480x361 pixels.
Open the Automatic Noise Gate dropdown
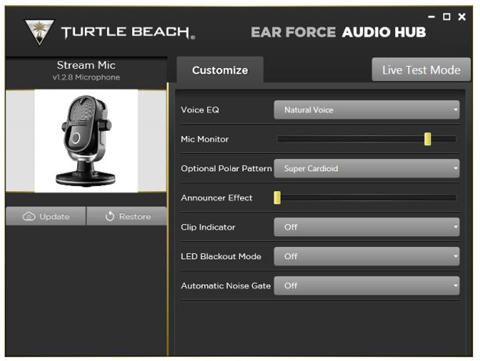click(x=367, y=286)
